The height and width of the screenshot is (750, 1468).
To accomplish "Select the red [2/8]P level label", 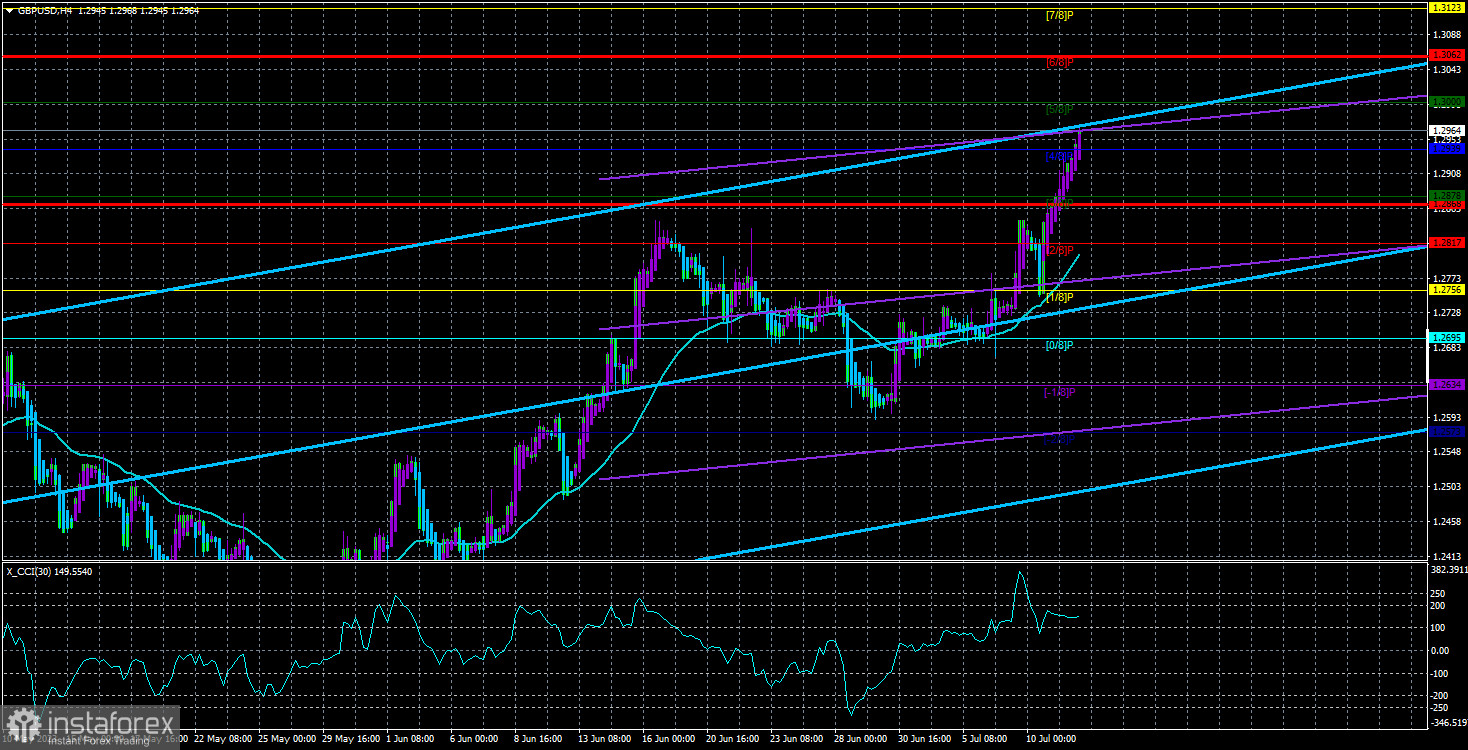I will (x=1059, y=250).
